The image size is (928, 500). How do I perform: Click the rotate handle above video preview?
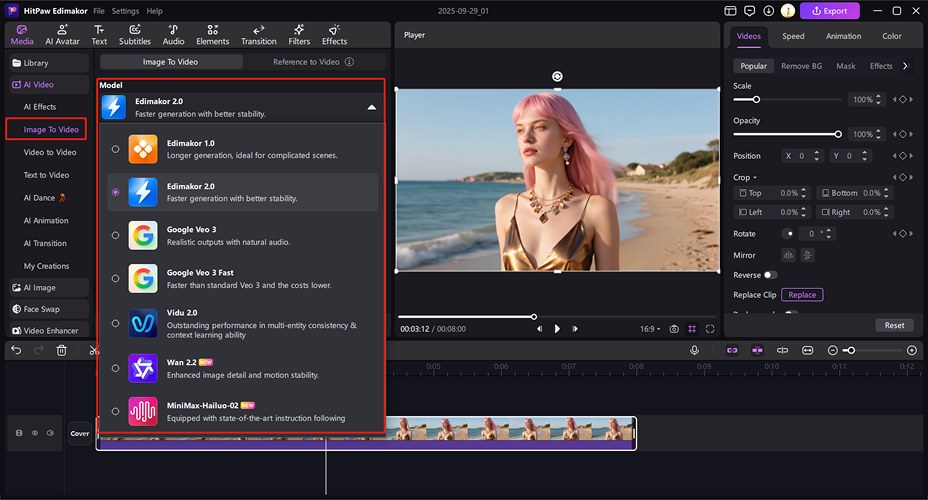click(x=557, y=76)
